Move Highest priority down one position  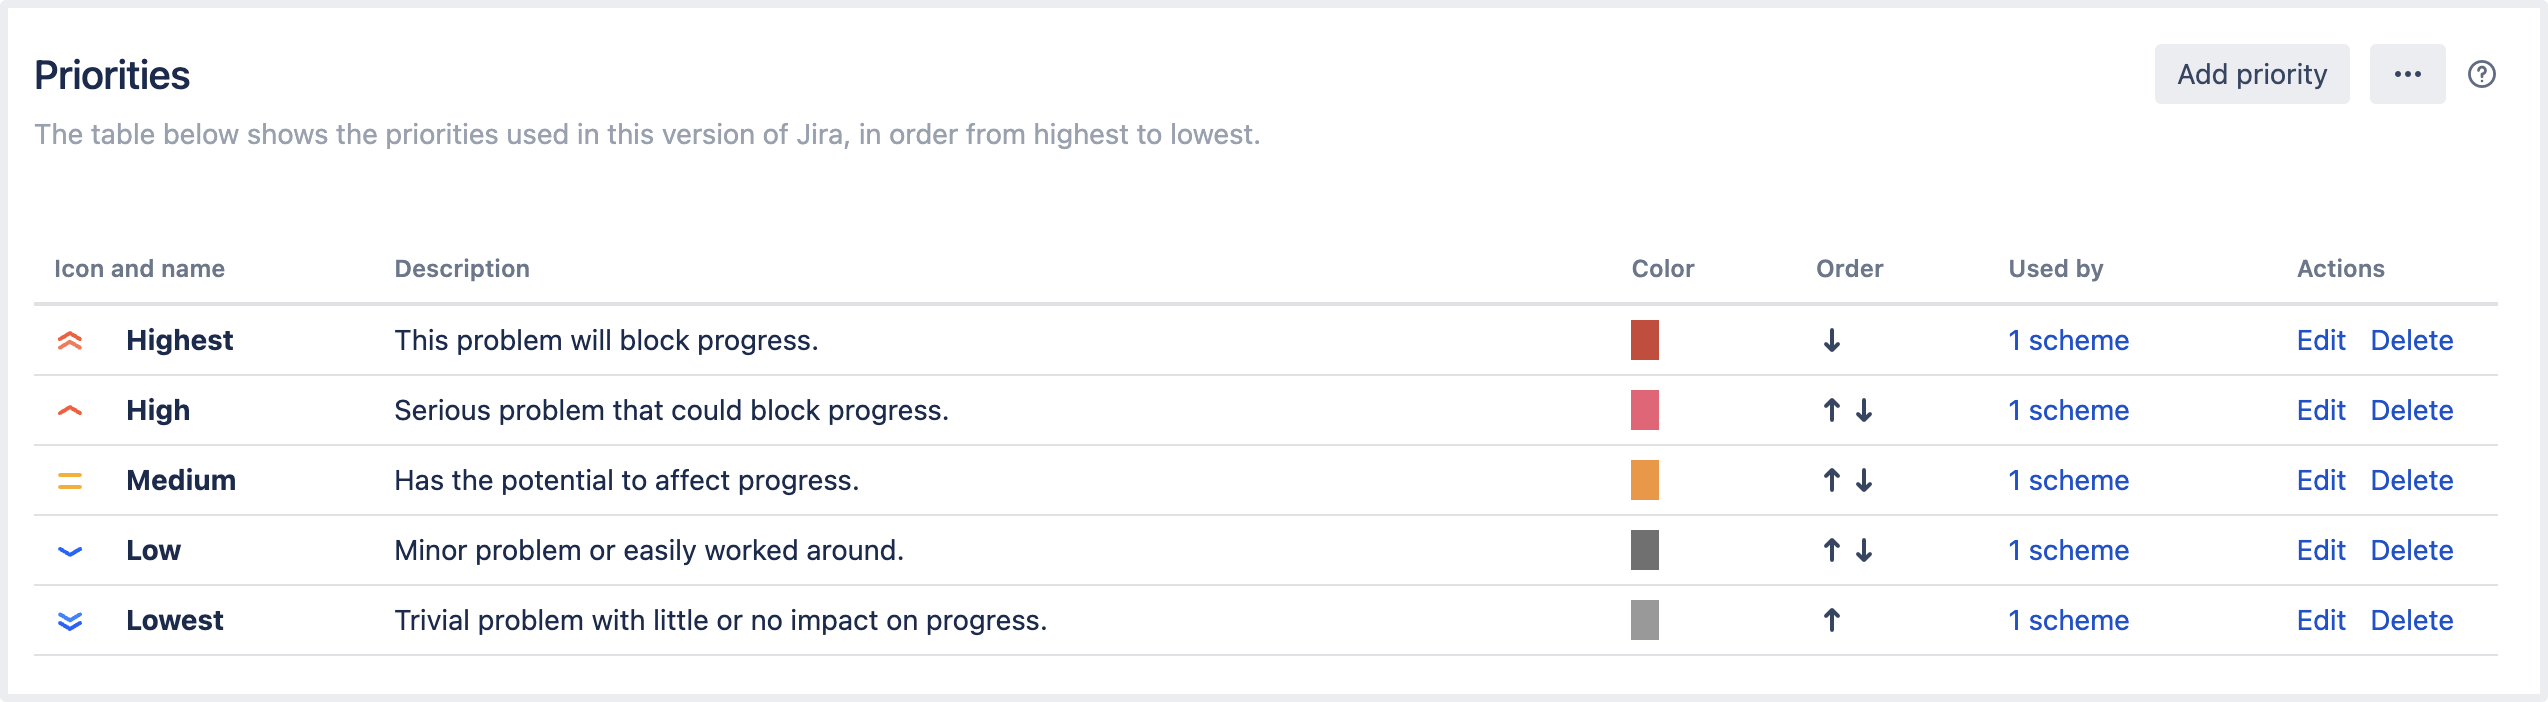[1831, 341]
